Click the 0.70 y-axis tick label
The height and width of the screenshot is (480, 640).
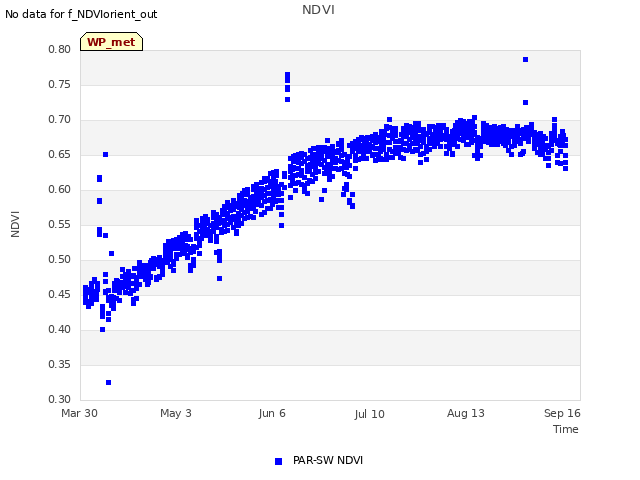(60, 120)
